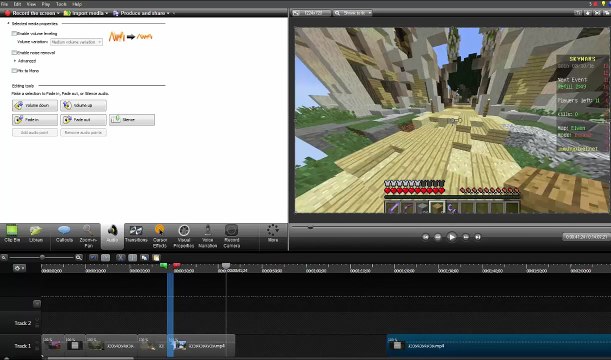Click the Volume up button
611x360 pixels.
[x=83, y=105]
